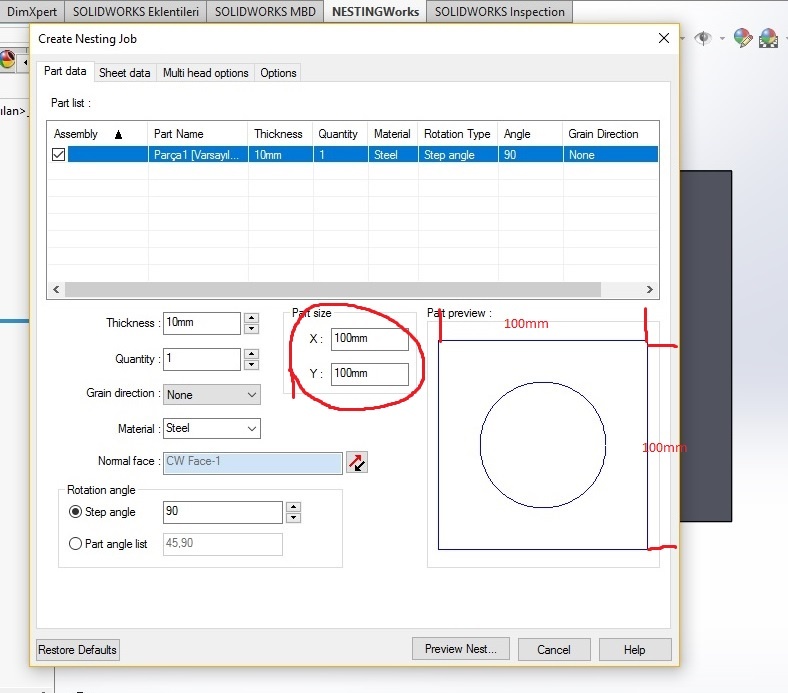Viewport: 788px width, 693px height.
Task: Click the Normal face selection arrow icon
Action: point(357,462)
